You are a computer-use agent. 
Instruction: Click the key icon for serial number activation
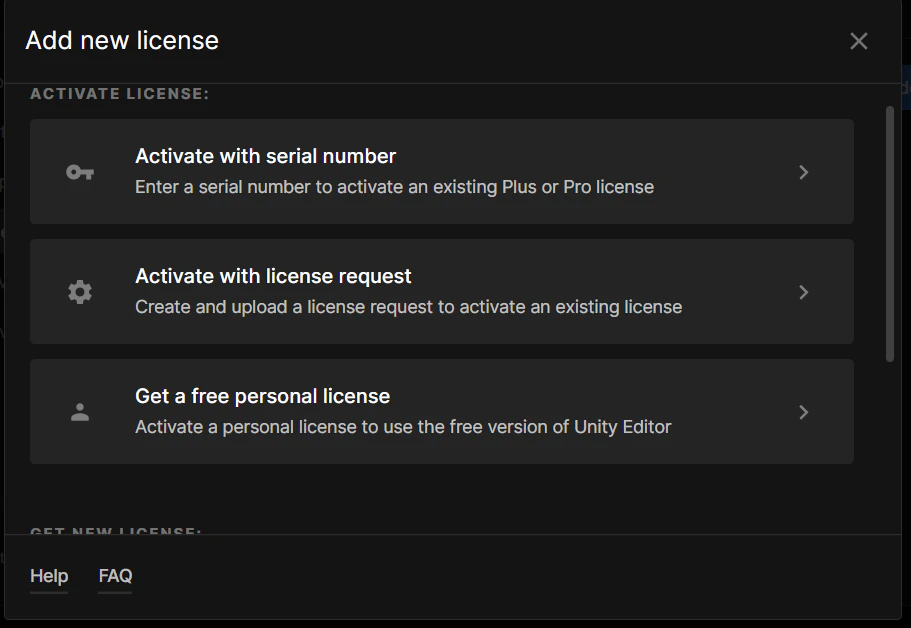[80, 172]
